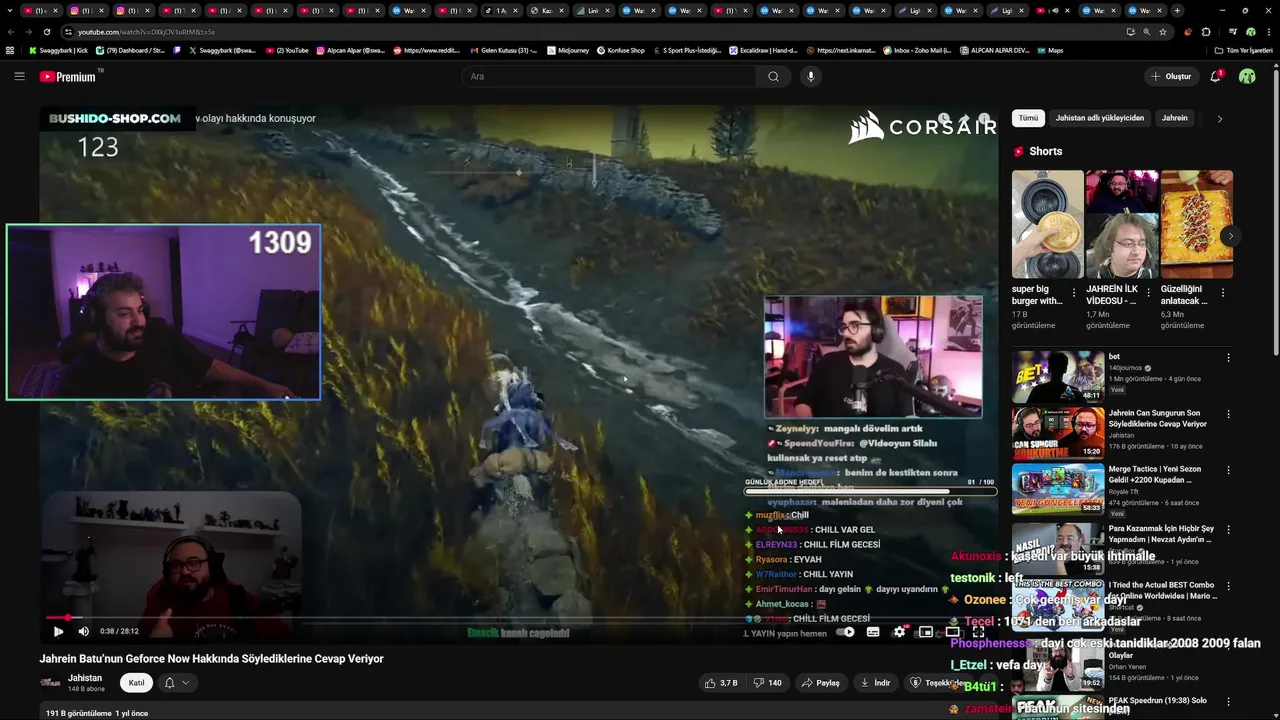This screenshot has height=720, width=1280.
Task: Open 'Jahrein Can Sungurun Son' video title
Action: pos(1157,418)
